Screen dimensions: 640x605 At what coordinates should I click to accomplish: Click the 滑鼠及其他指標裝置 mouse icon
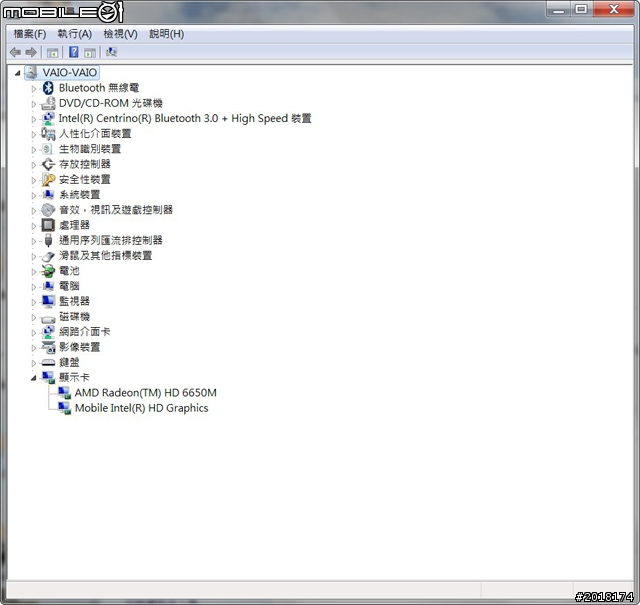point(48,256)
